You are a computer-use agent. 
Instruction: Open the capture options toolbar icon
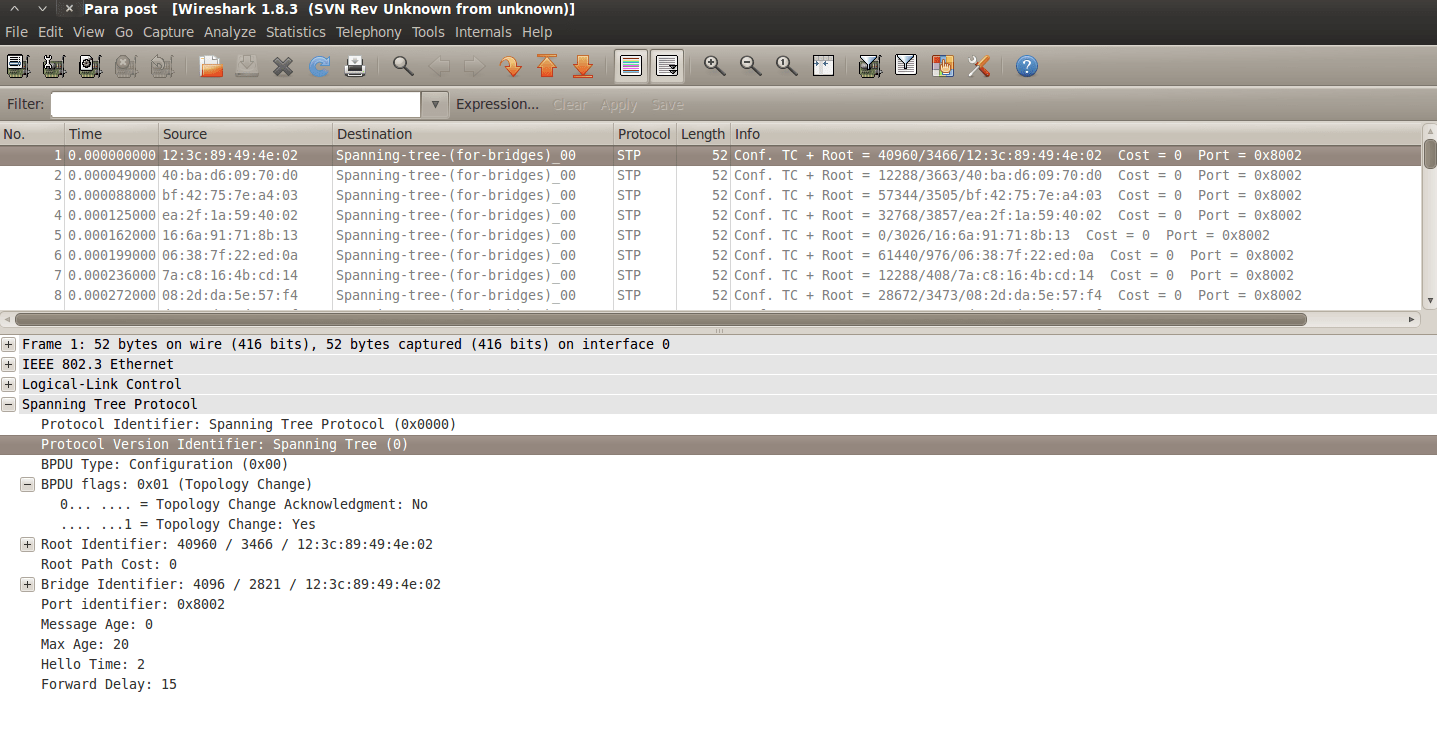point(54,66)
